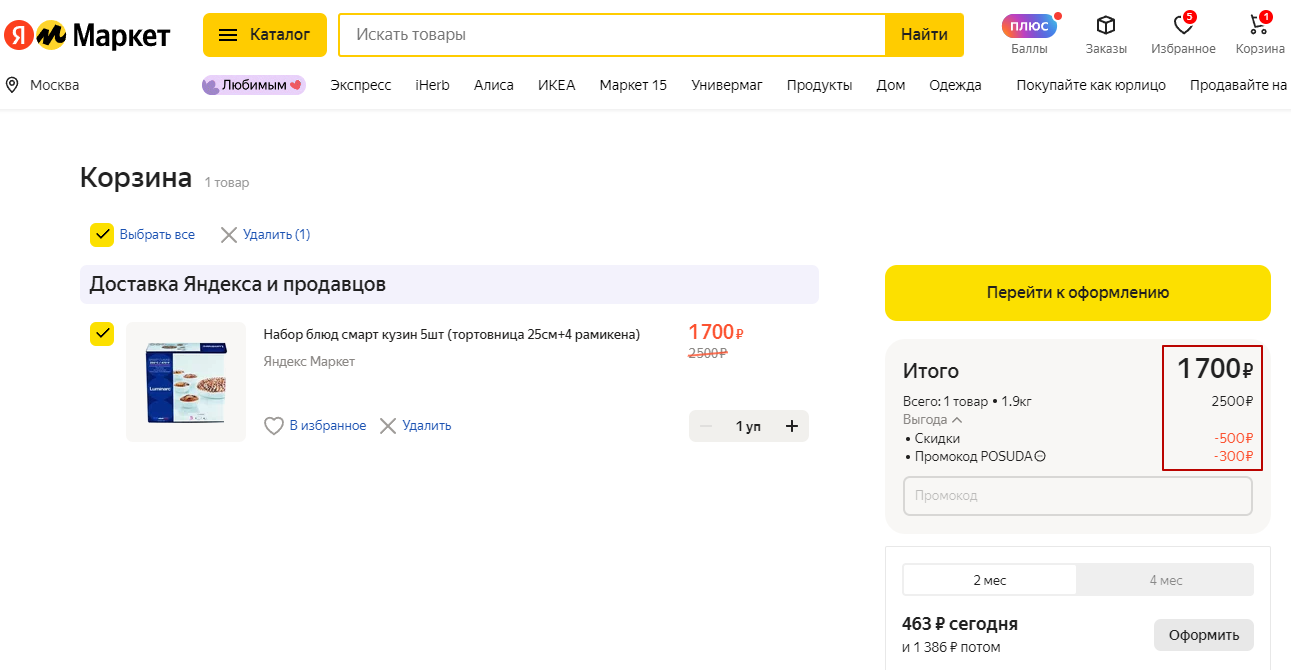Open the Каталог menu
Image resolution: width=1291 pixels, height=670 pixels.
pos(265,35)
